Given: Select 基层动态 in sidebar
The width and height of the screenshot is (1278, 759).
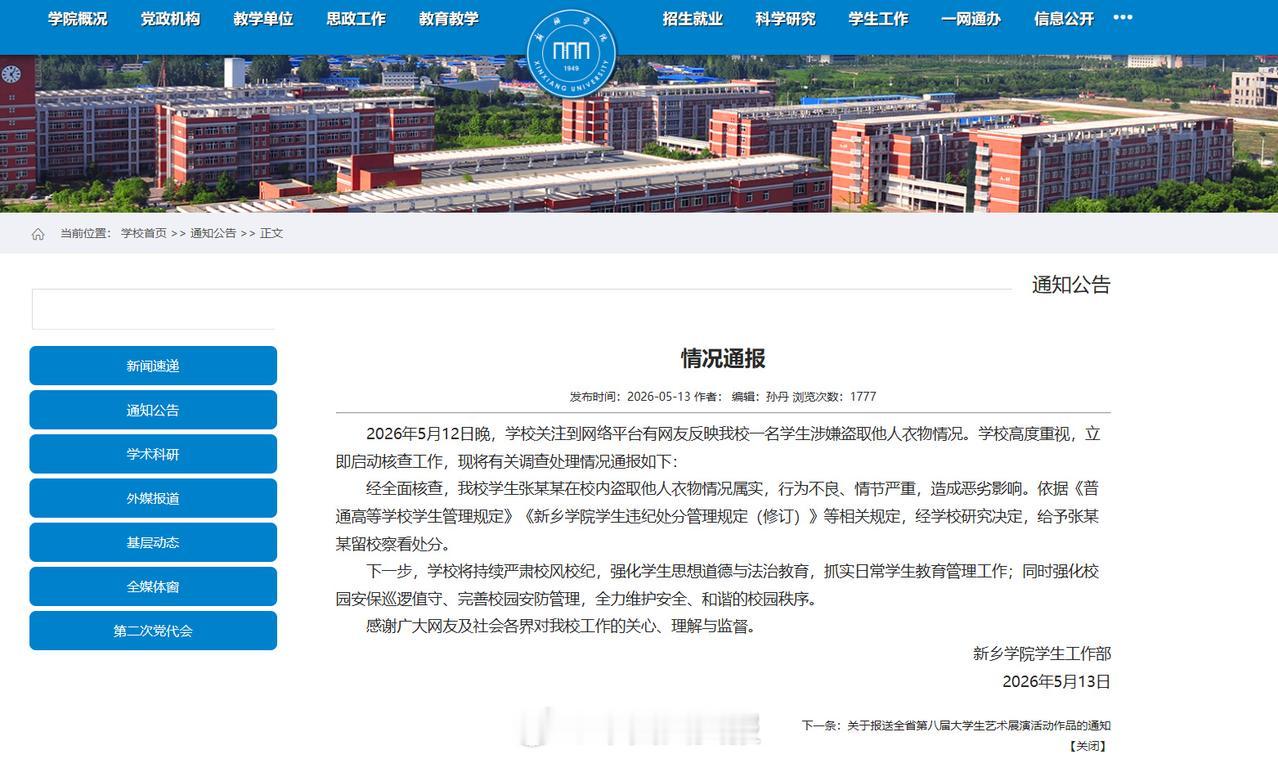Looking at the screenshot, I should pos(153,542).
